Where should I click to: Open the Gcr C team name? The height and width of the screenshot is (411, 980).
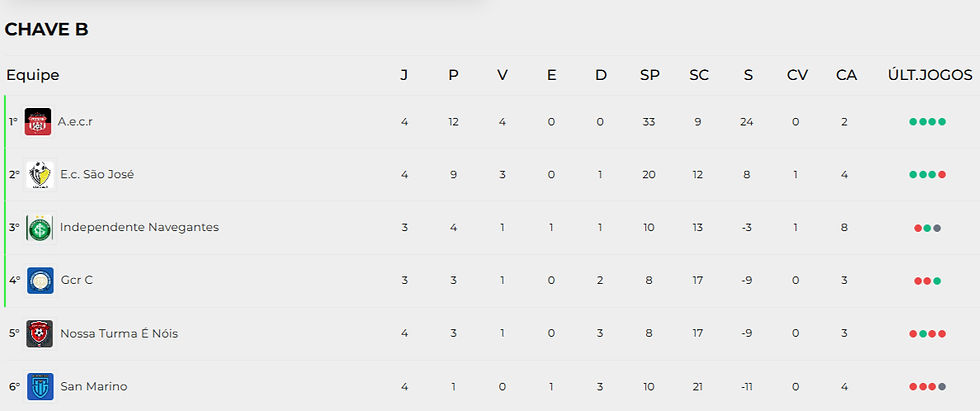click(x=76, y=281)
